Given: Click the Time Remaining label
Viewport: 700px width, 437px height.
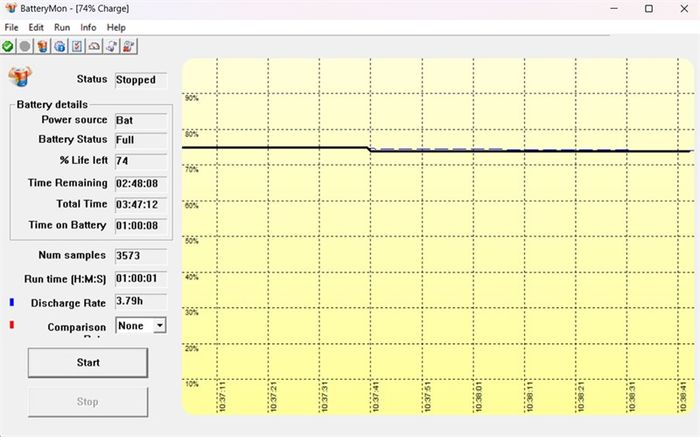Looking at the screenshot, I should pos(67,183).
